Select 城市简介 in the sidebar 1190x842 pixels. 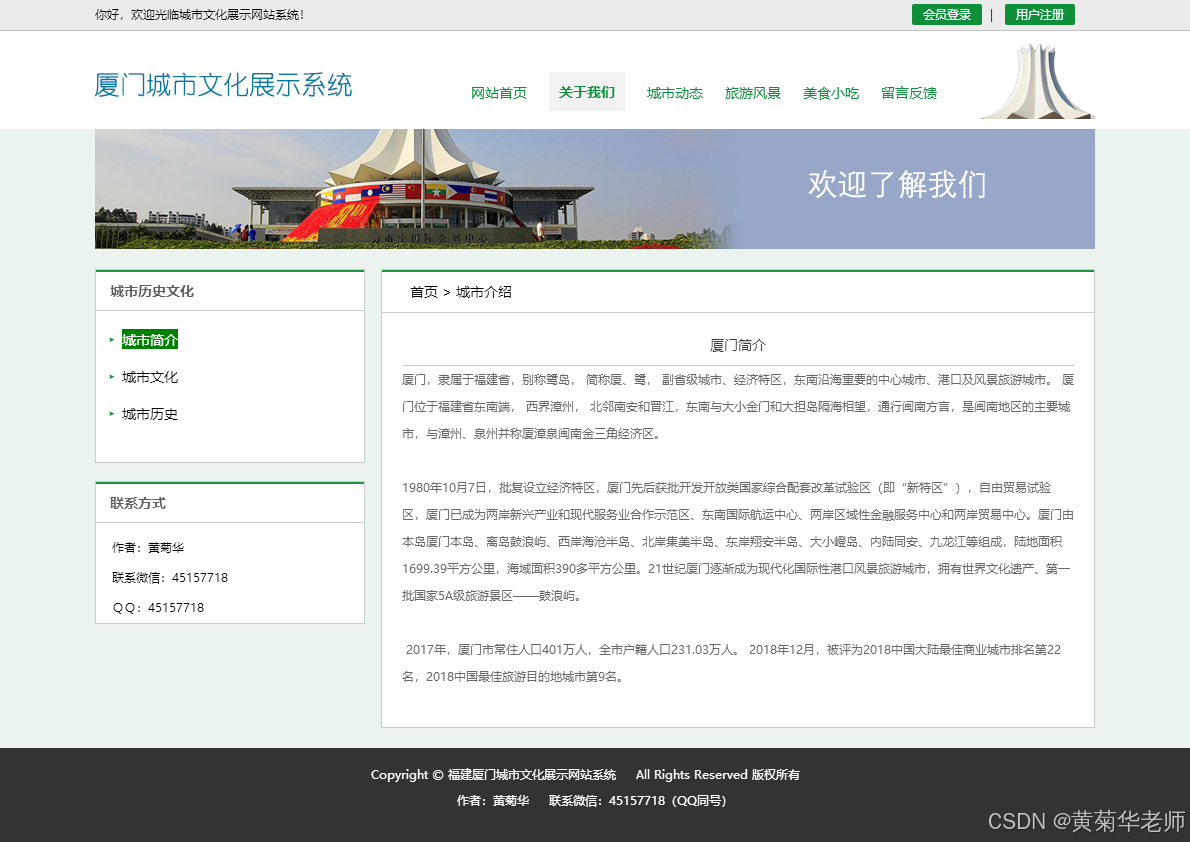150,340
